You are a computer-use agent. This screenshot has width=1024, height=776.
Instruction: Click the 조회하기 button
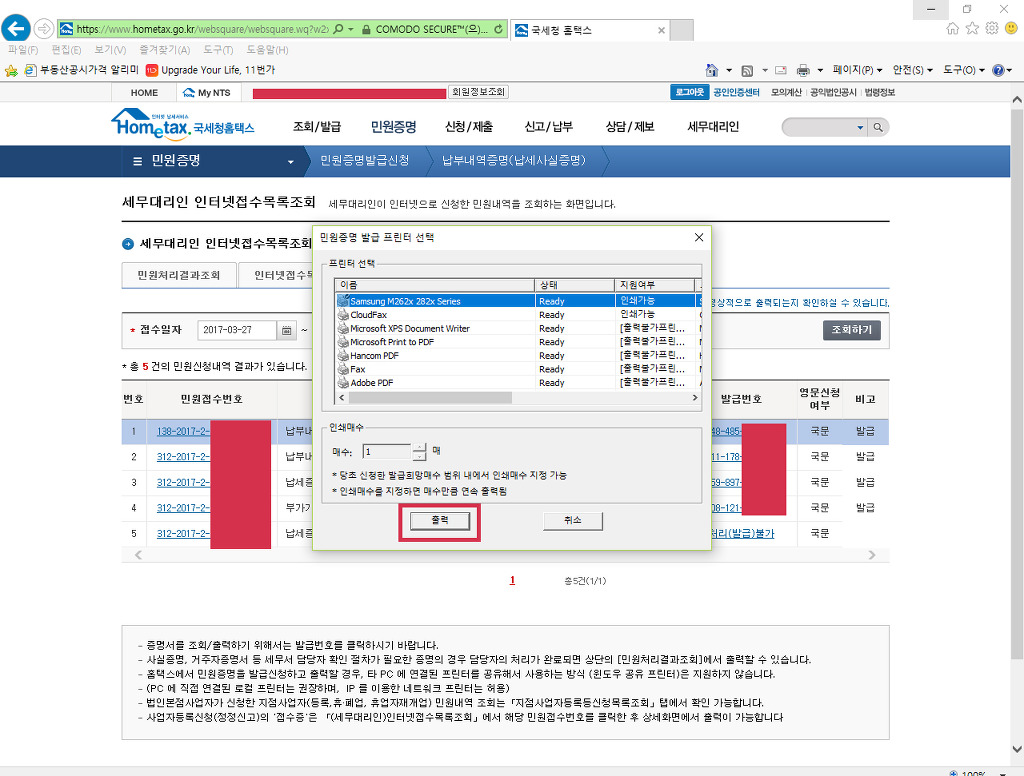[852, 330]
